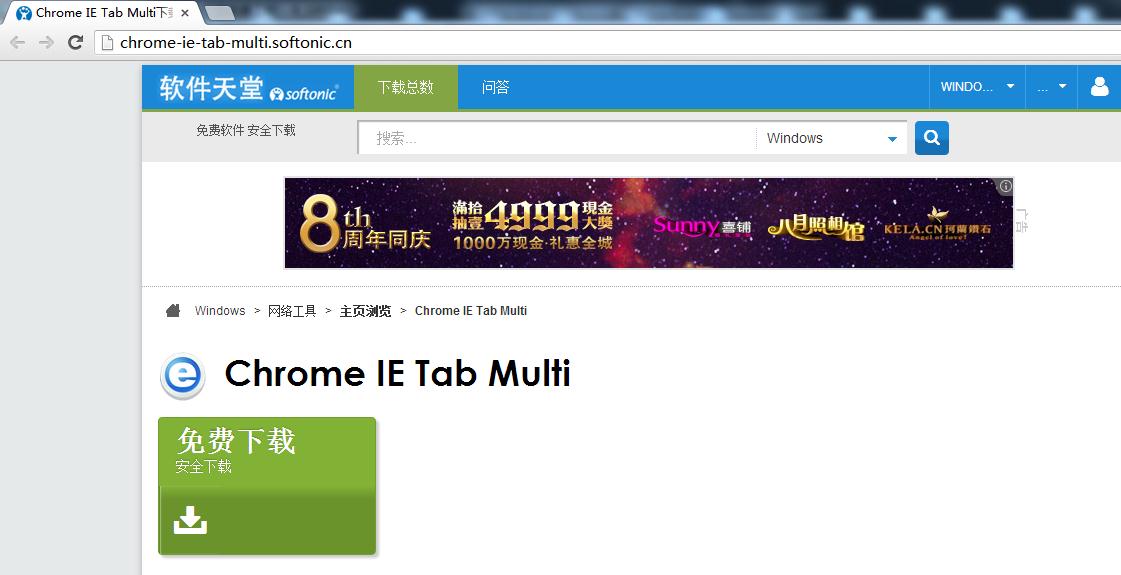1121x575 pixels.
Task: Expand the ... more options dropdown
Action: (x=1052, y=87)
